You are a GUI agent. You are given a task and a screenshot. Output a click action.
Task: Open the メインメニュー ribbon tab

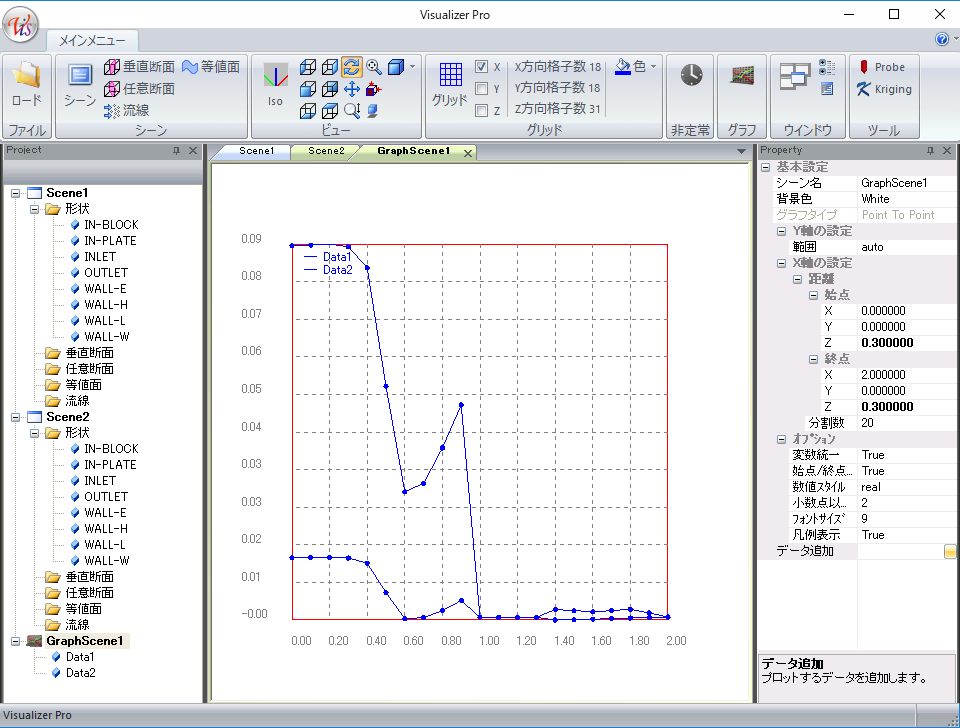click(x=92, y=41)
